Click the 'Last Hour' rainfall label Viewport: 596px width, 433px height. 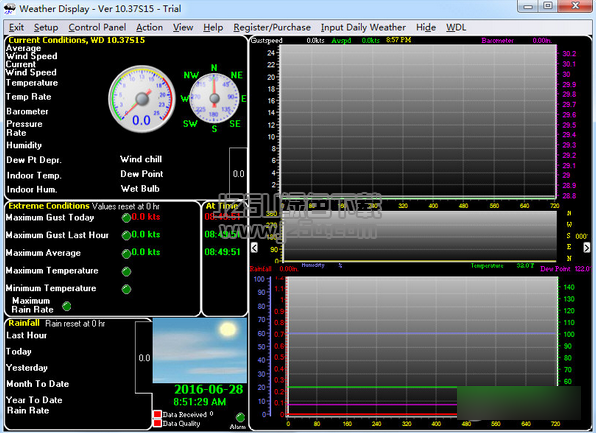pos(27,336)
